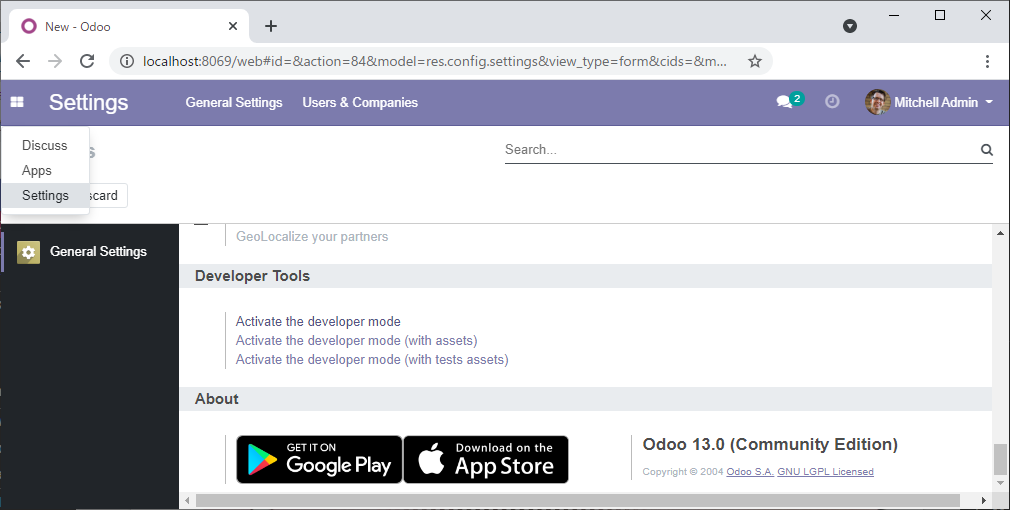The image size is (1010, 510).
Task: Click the General Settings gear icon in sidebar
Action: [28, 252]
